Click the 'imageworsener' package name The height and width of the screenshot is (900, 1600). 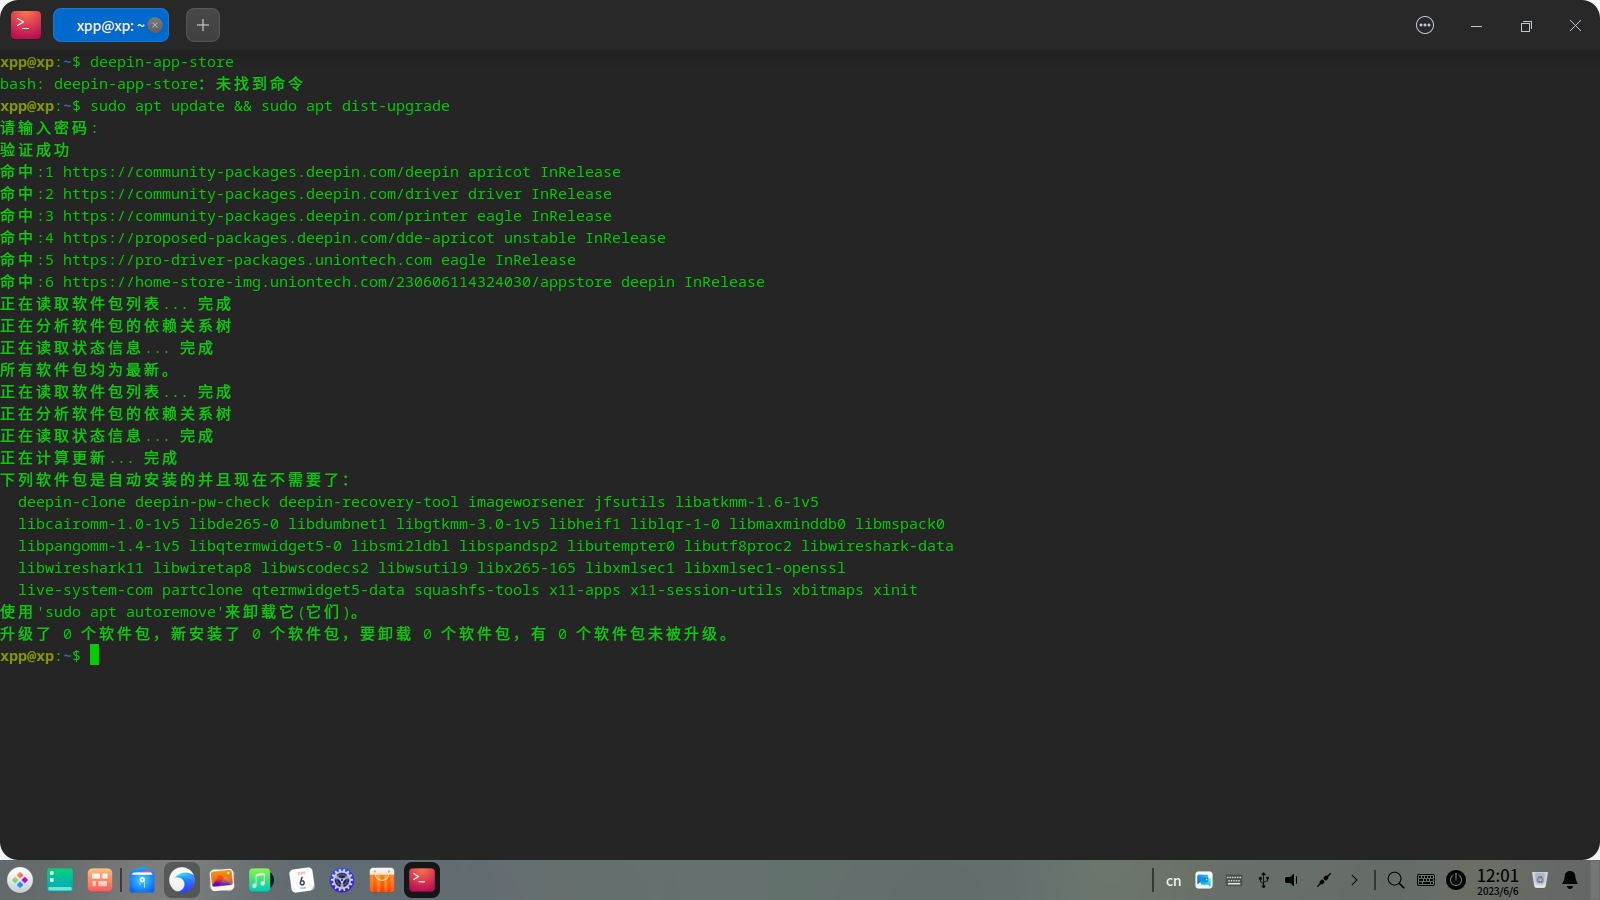(x=526, y=502)
